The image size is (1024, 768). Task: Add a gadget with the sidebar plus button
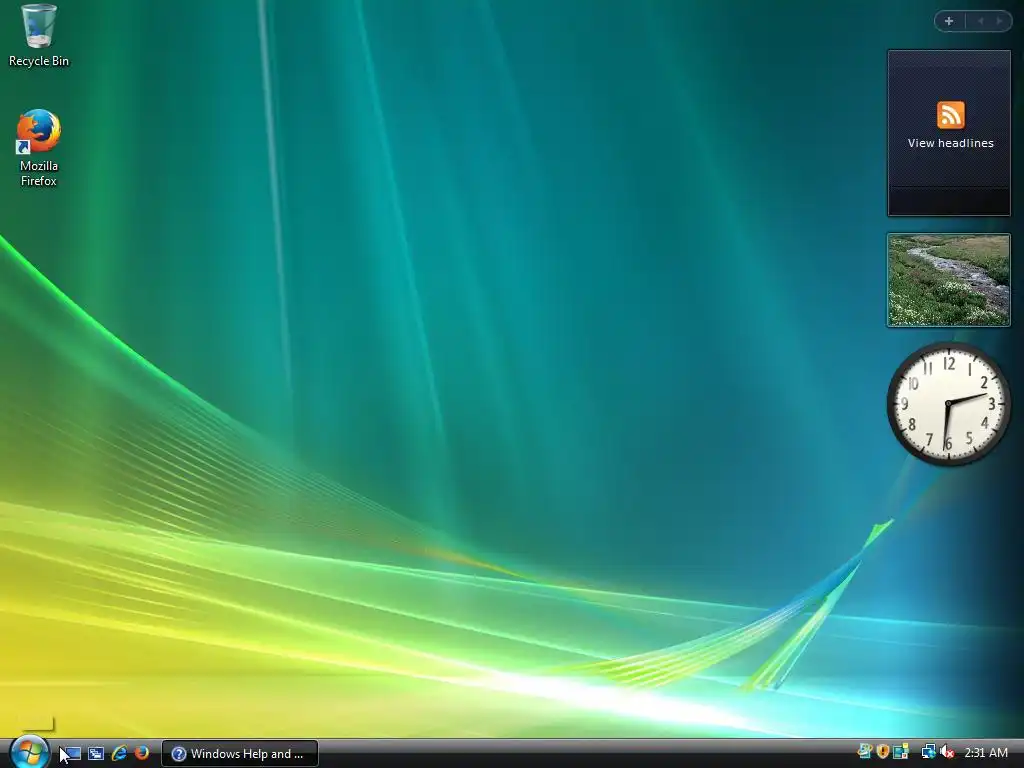949,22
